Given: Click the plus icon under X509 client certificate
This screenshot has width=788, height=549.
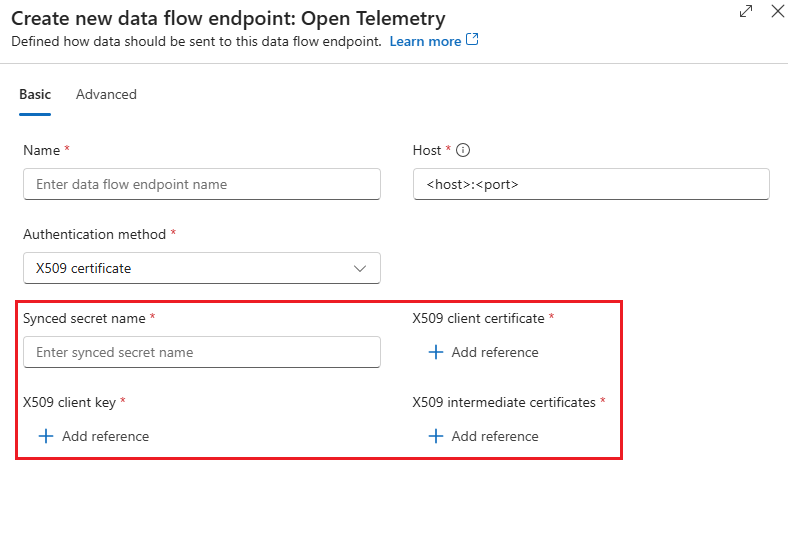Looking at the screenshot, I should tap(435, 352).
